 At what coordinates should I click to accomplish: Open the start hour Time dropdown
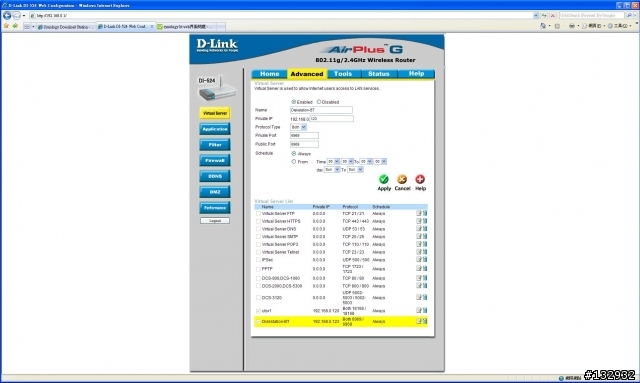[x=333, y=161]
